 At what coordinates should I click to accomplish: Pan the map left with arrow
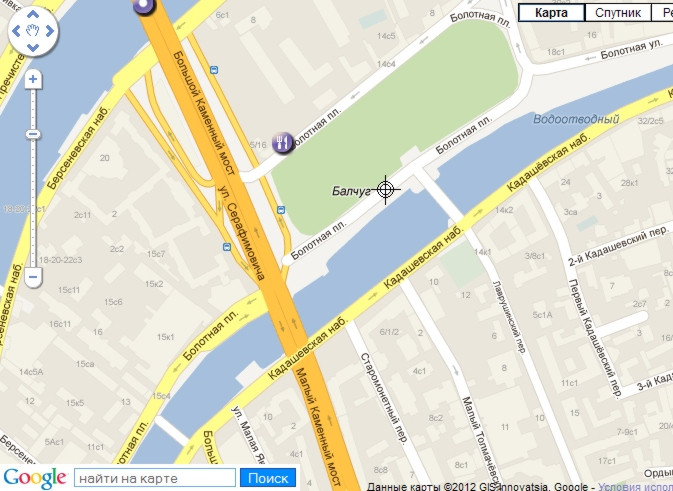(16, 31)
